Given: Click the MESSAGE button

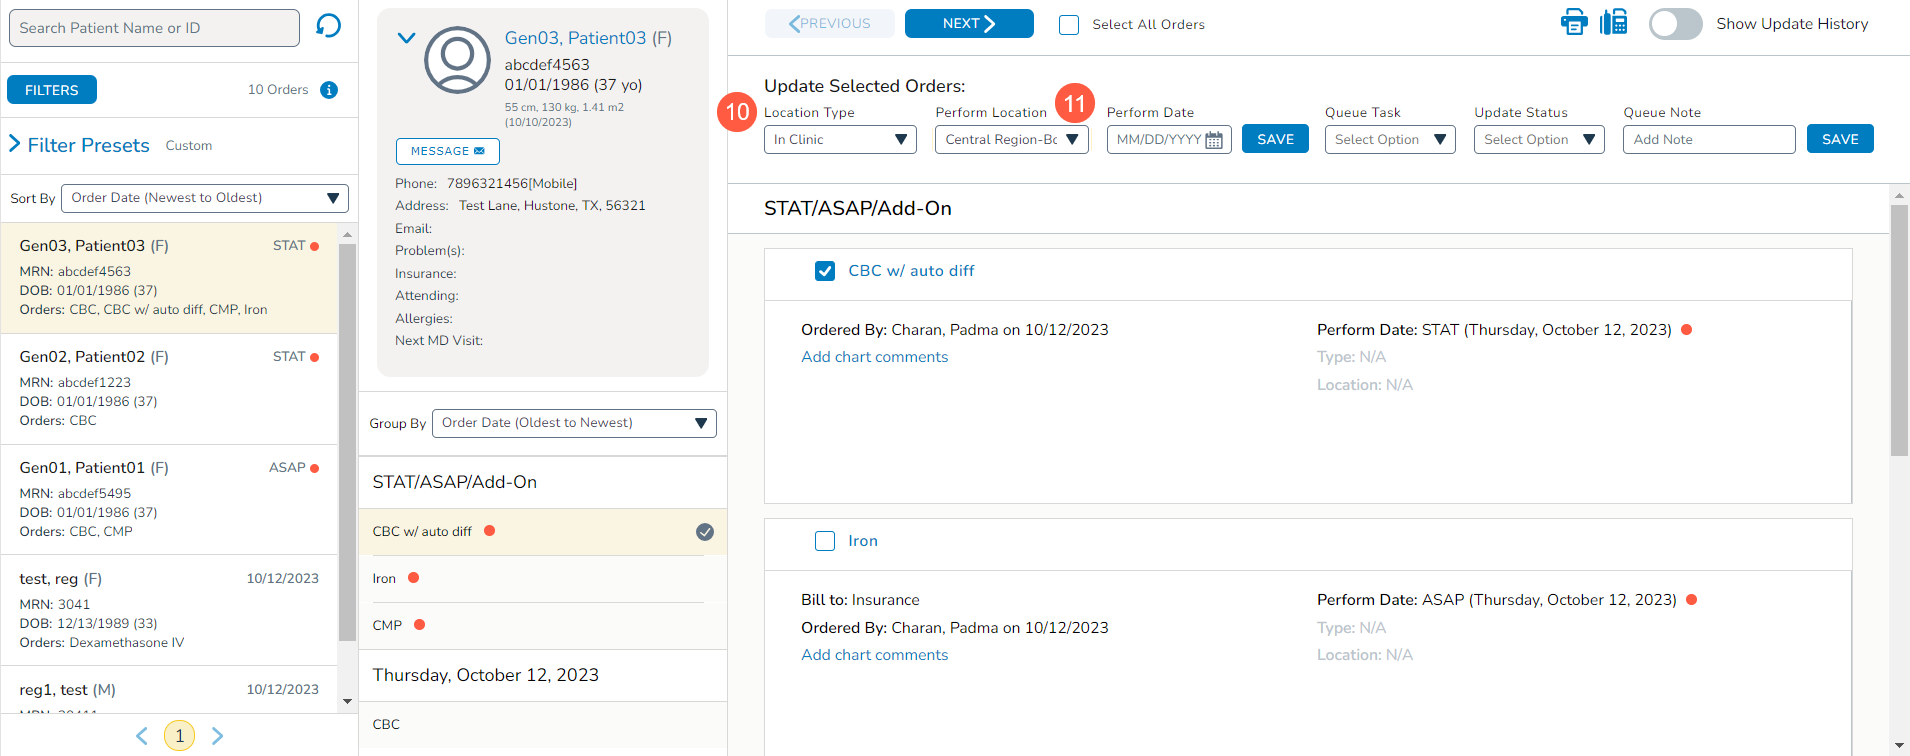Looking at the screenshot, I should click(447, 151).
